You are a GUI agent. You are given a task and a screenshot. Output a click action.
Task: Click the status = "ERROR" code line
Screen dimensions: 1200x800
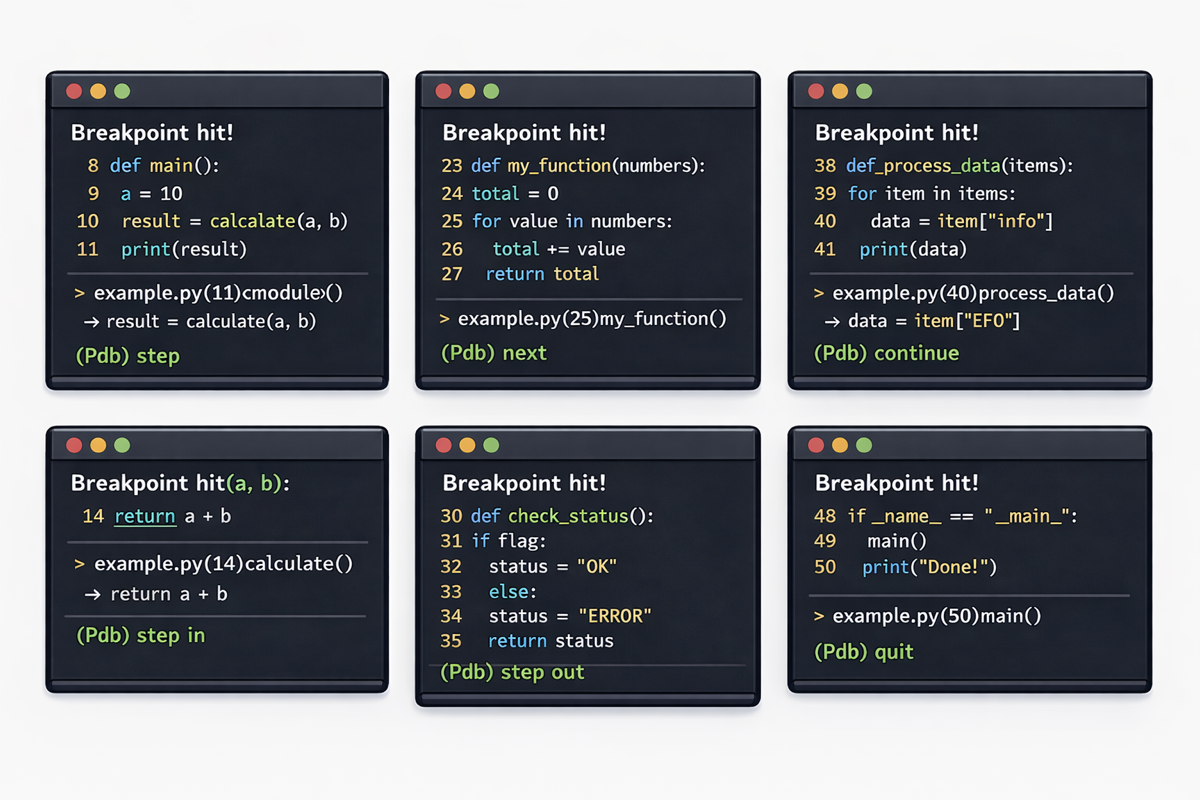[570, 616]
